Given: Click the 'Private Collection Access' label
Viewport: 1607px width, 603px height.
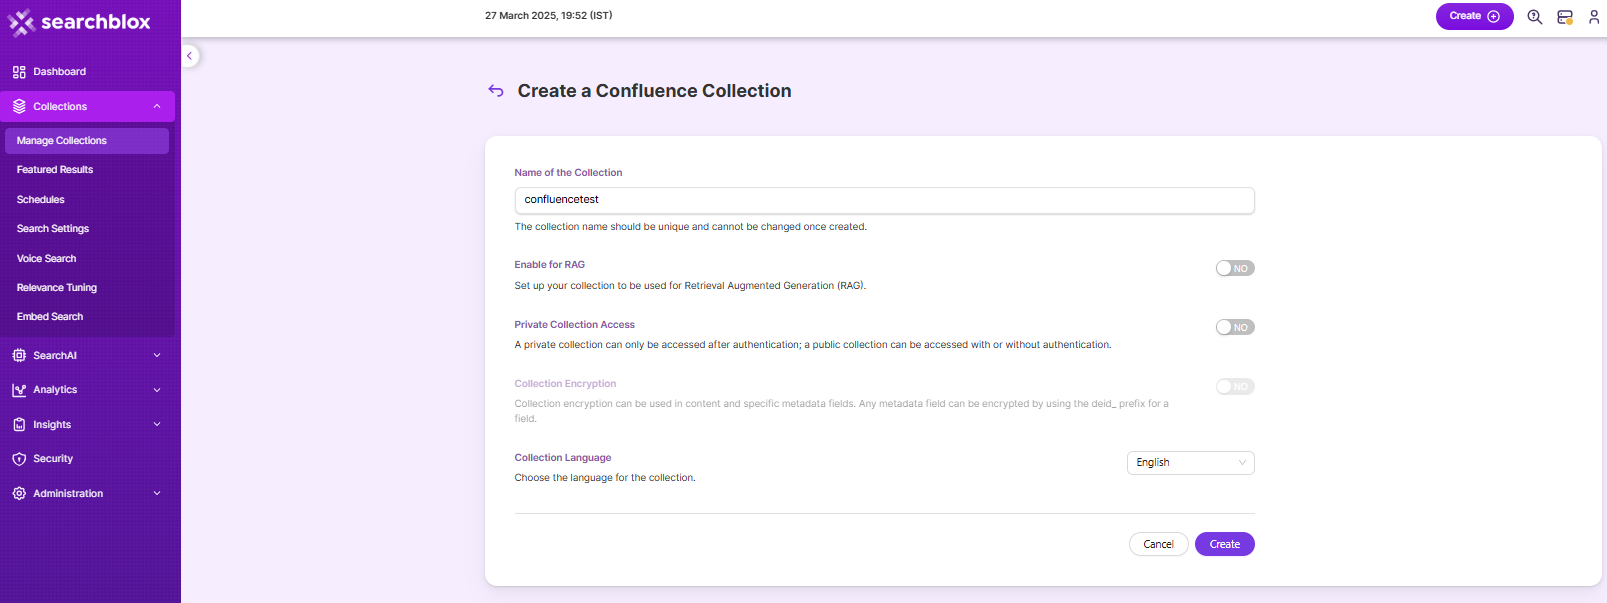Looking at the screenshot, I should [x=575, y=325].
